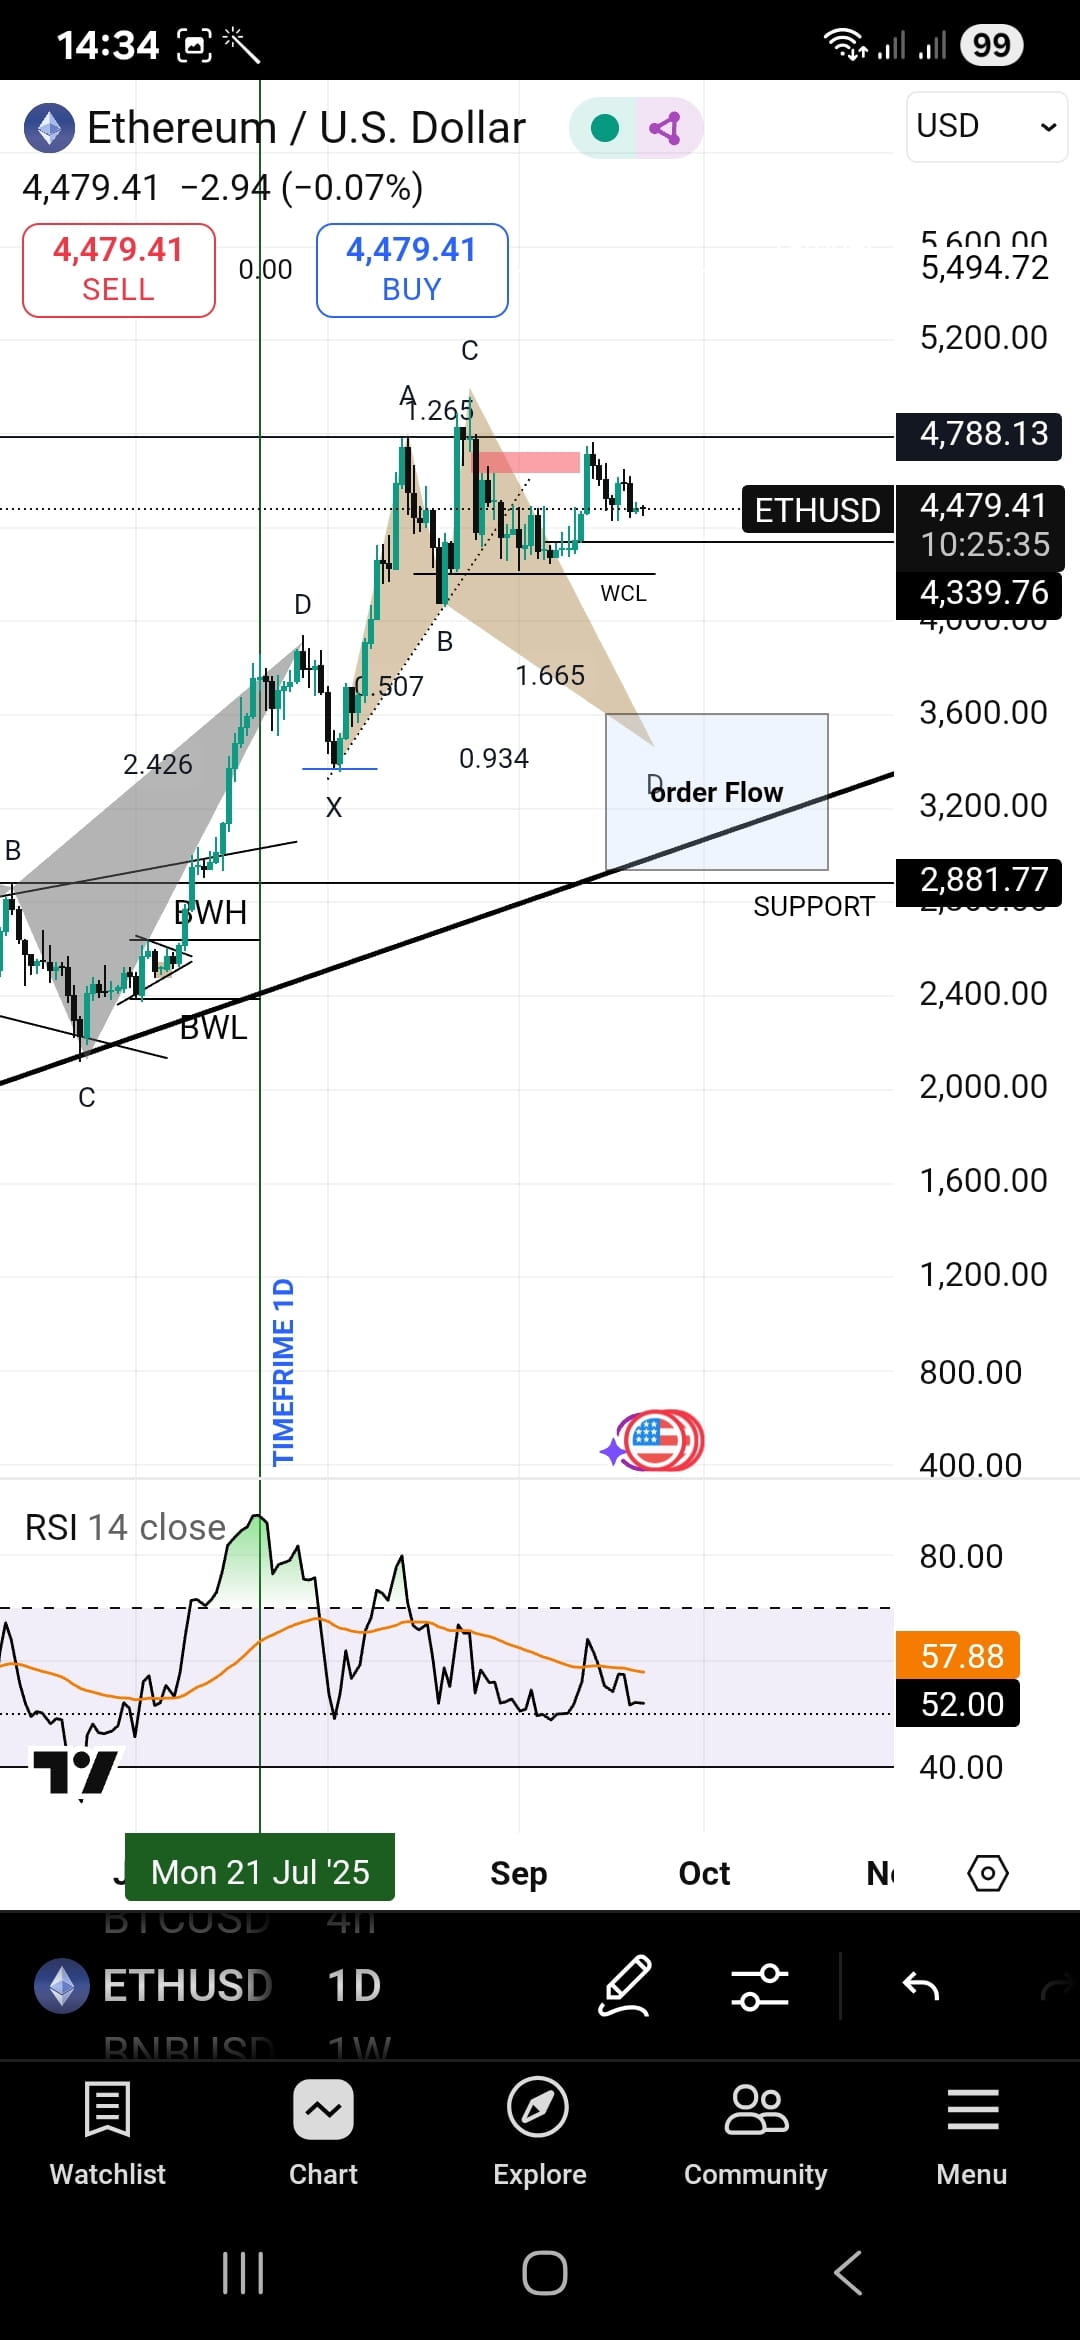Tap the 5,494.72 price label
Viewport: 1080px width, 2340px height.
985,268
